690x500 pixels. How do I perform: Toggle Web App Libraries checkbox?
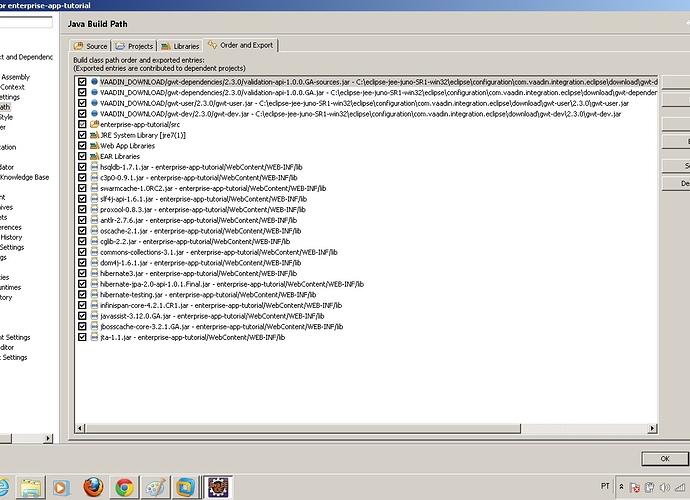(82, 146)
